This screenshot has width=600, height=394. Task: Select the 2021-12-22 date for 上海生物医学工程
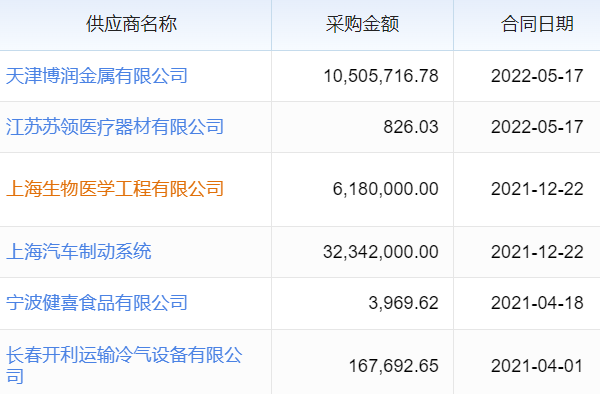coord(537,189)
